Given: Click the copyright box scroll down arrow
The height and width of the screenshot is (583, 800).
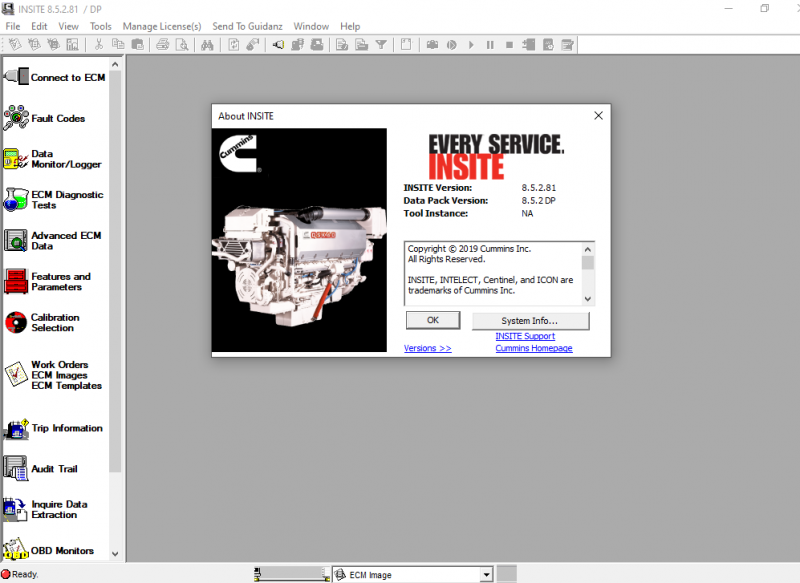Looking at the screenshot, I should click(x=588, y=299).
